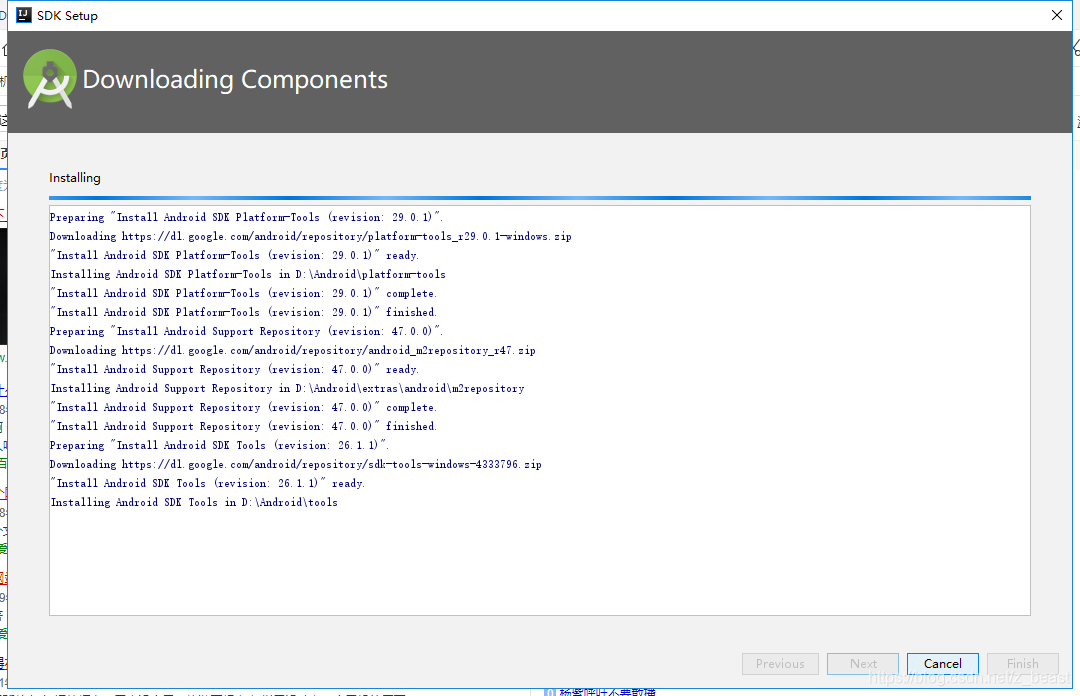The height and width of the screenshot is (696, 1080).
Task: Click the Platform-Tools "finished" log line
Action: (243, 312)
